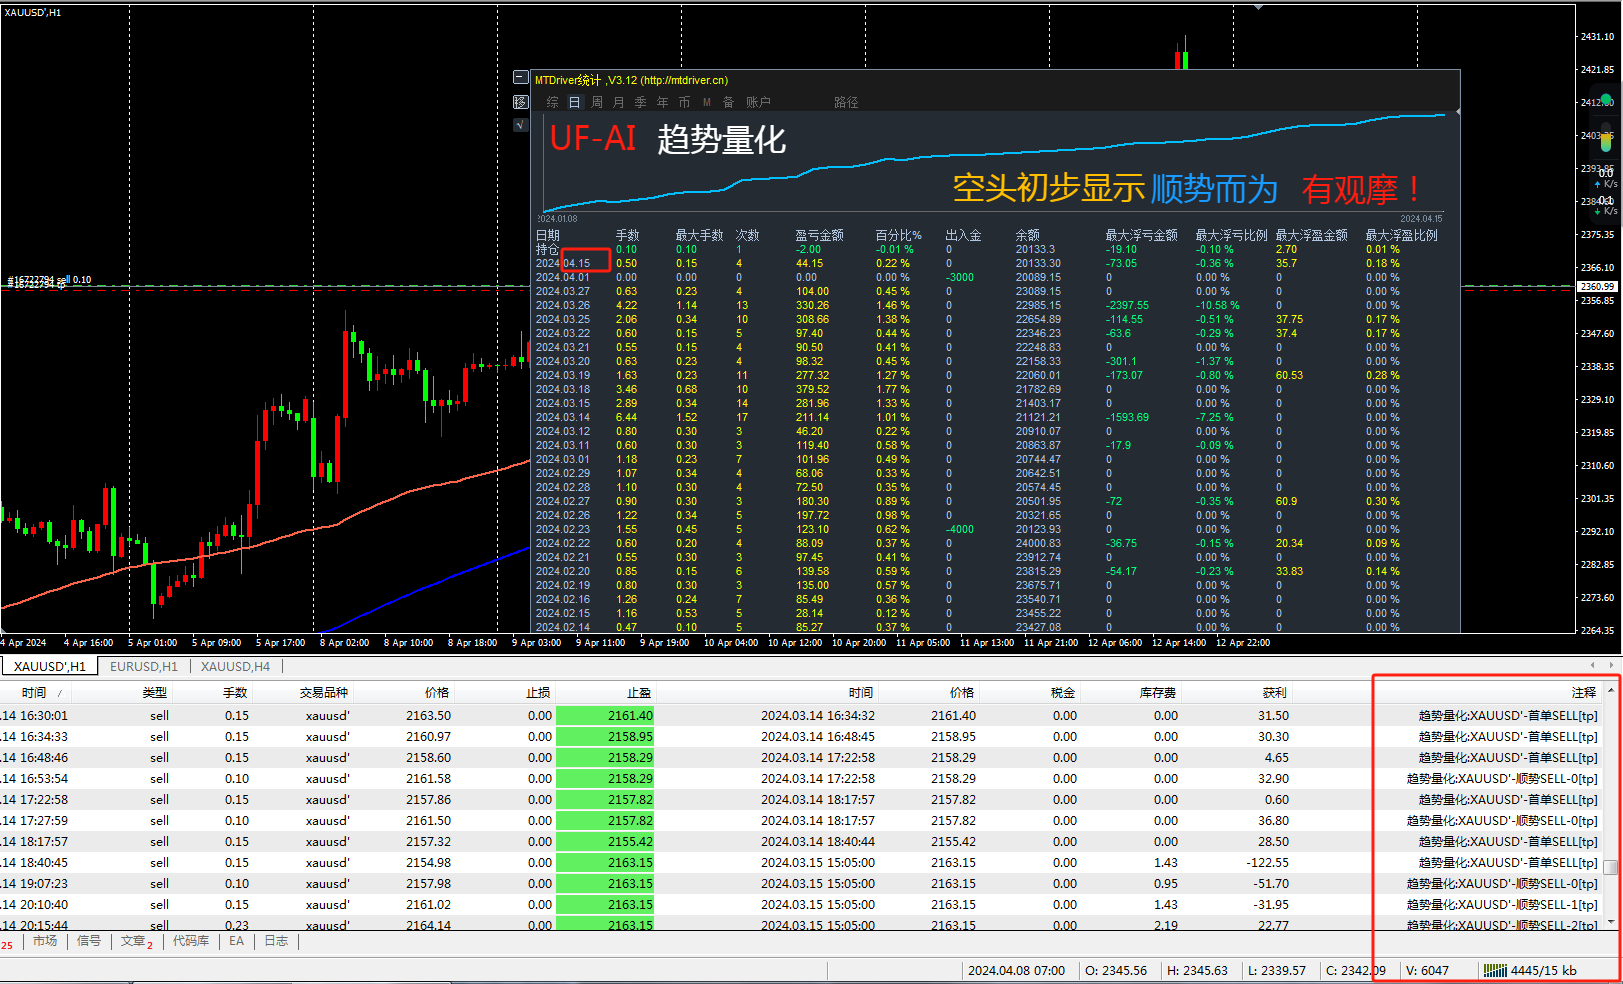Click the profit value -122.55
This screenshot has height=984, width=1623.
1267,862
